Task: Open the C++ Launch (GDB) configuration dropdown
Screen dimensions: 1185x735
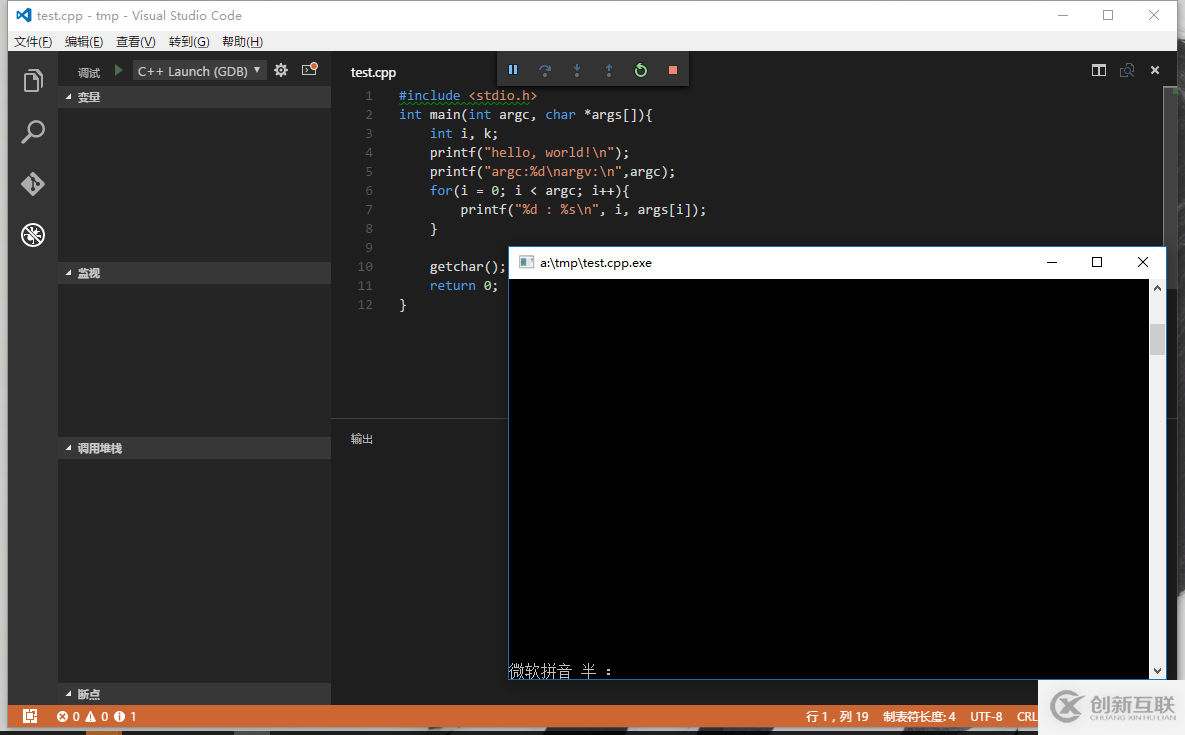Action: (199, 70)
